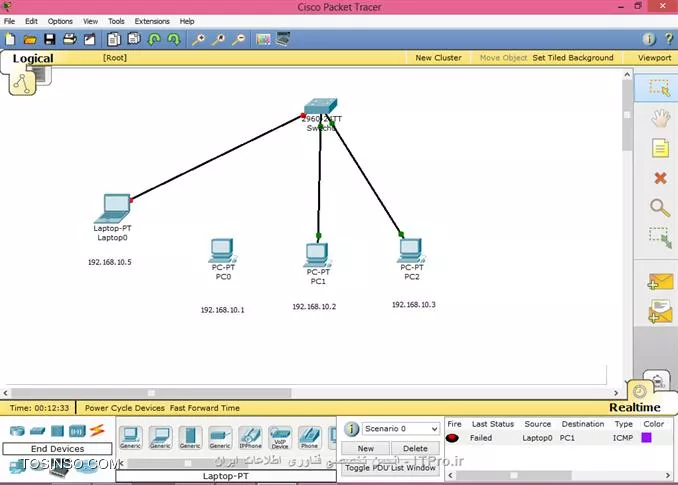This screenshot has height=485, width=678.
Task: Click the purple PDU color swatch
Action: click(646, 438)
